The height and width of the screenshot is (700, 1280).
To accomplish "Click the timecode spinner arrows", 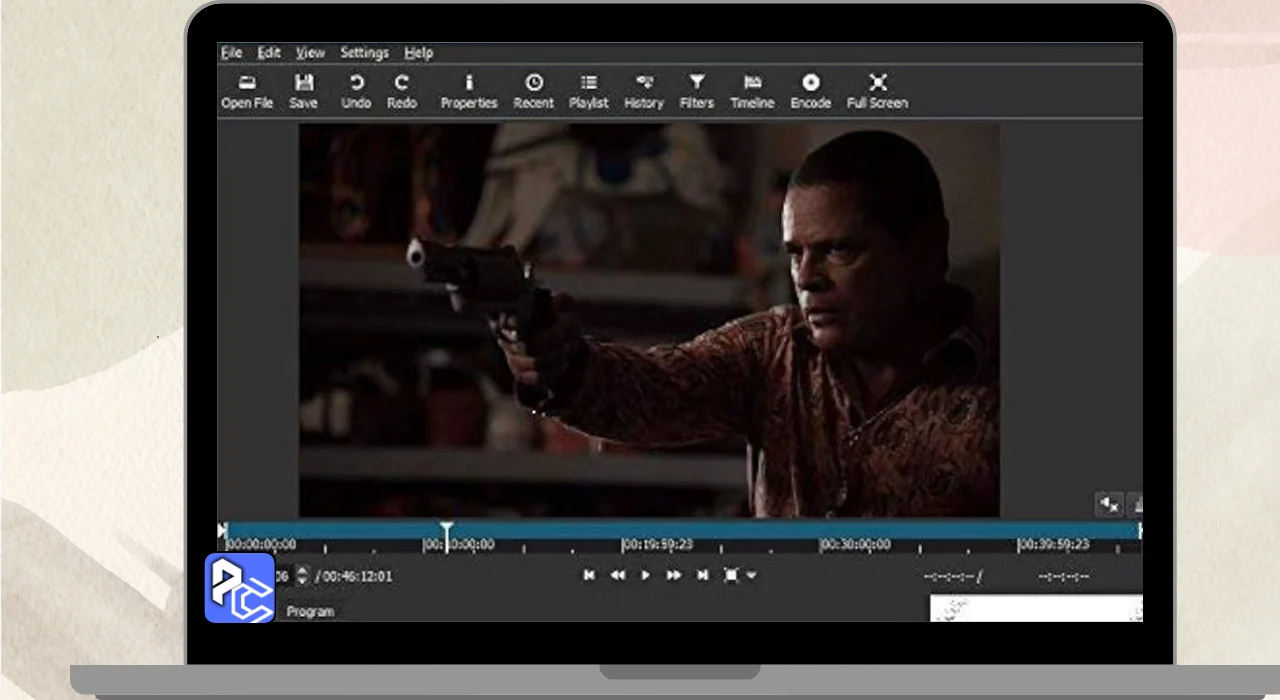I will pos(303,575).
